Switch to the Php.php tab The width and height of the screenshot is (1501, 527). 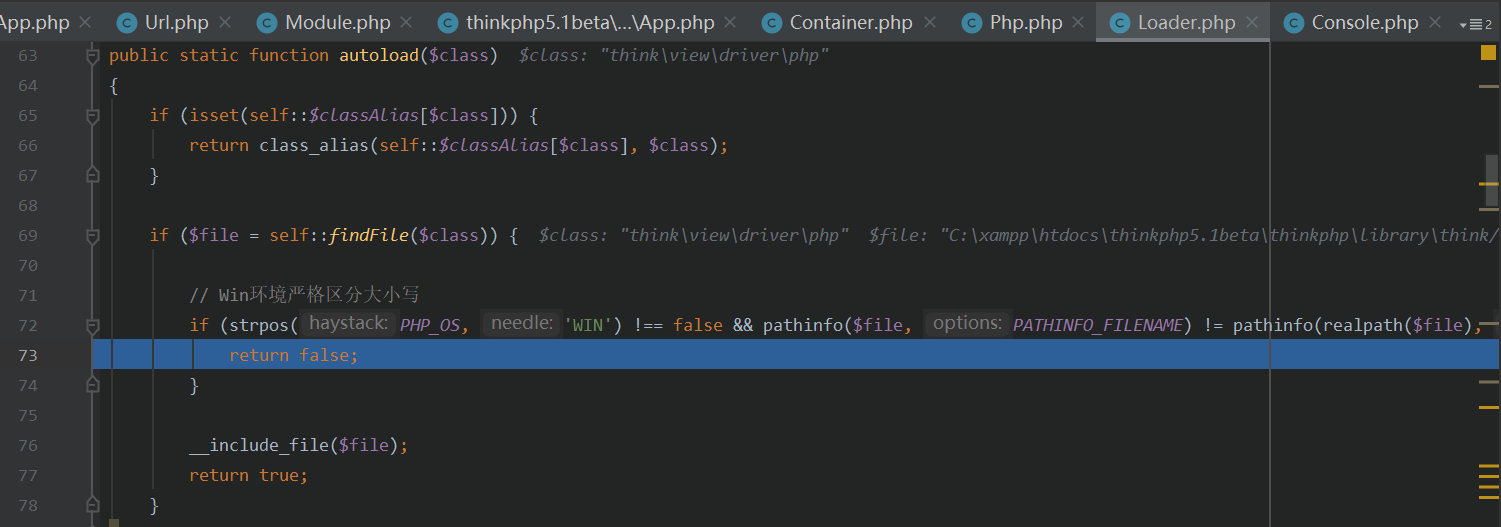(x=1026, y=22)
